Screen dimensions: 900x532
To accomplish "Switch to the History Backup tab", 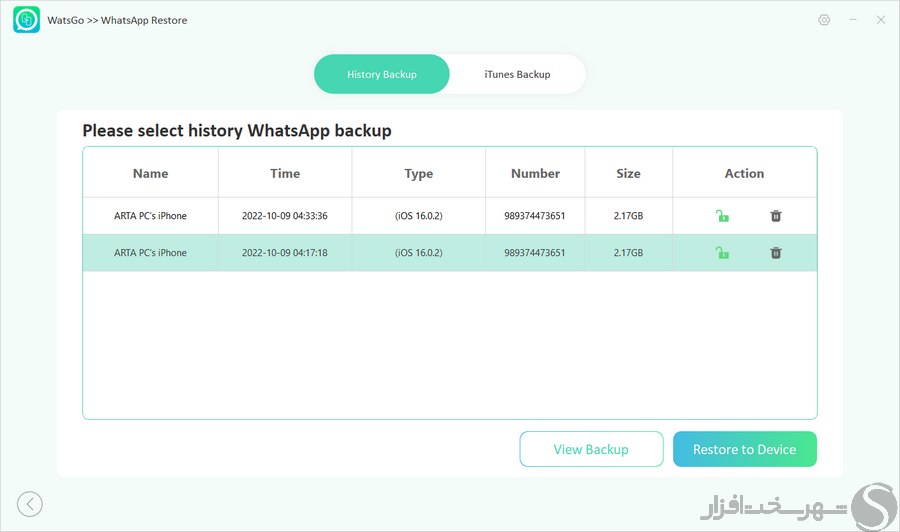I will pyautogui.click(x=382, y=74).
